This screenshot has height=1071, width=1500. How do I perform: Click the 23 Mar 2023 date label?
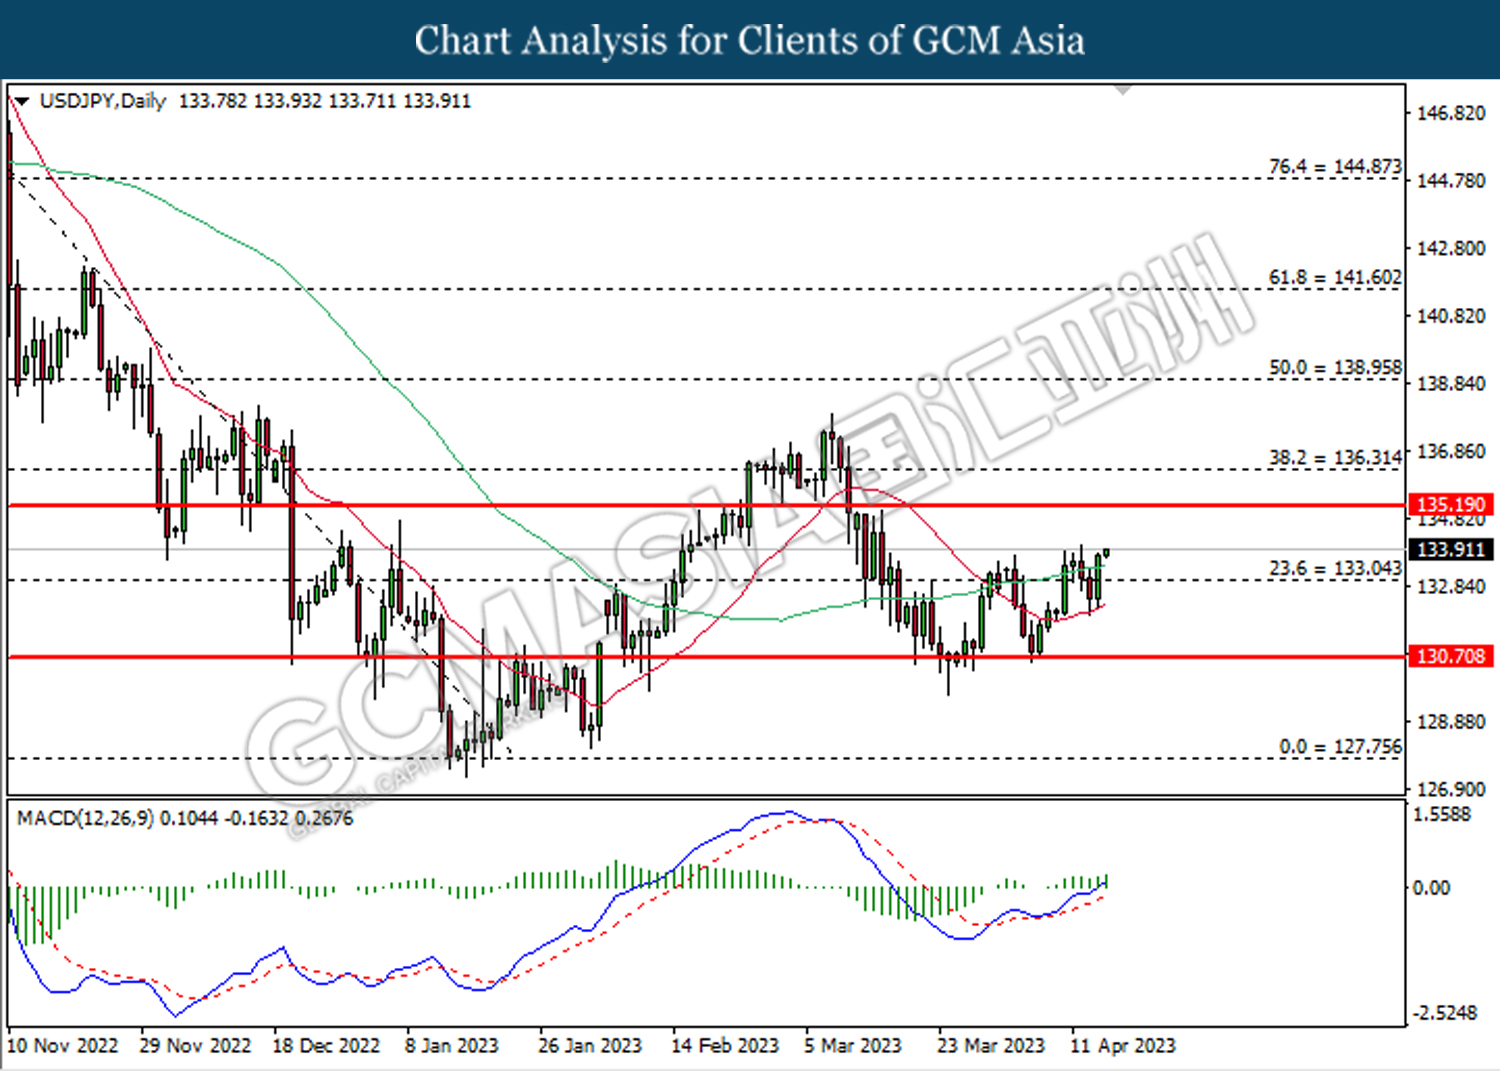coord(991,1046)
